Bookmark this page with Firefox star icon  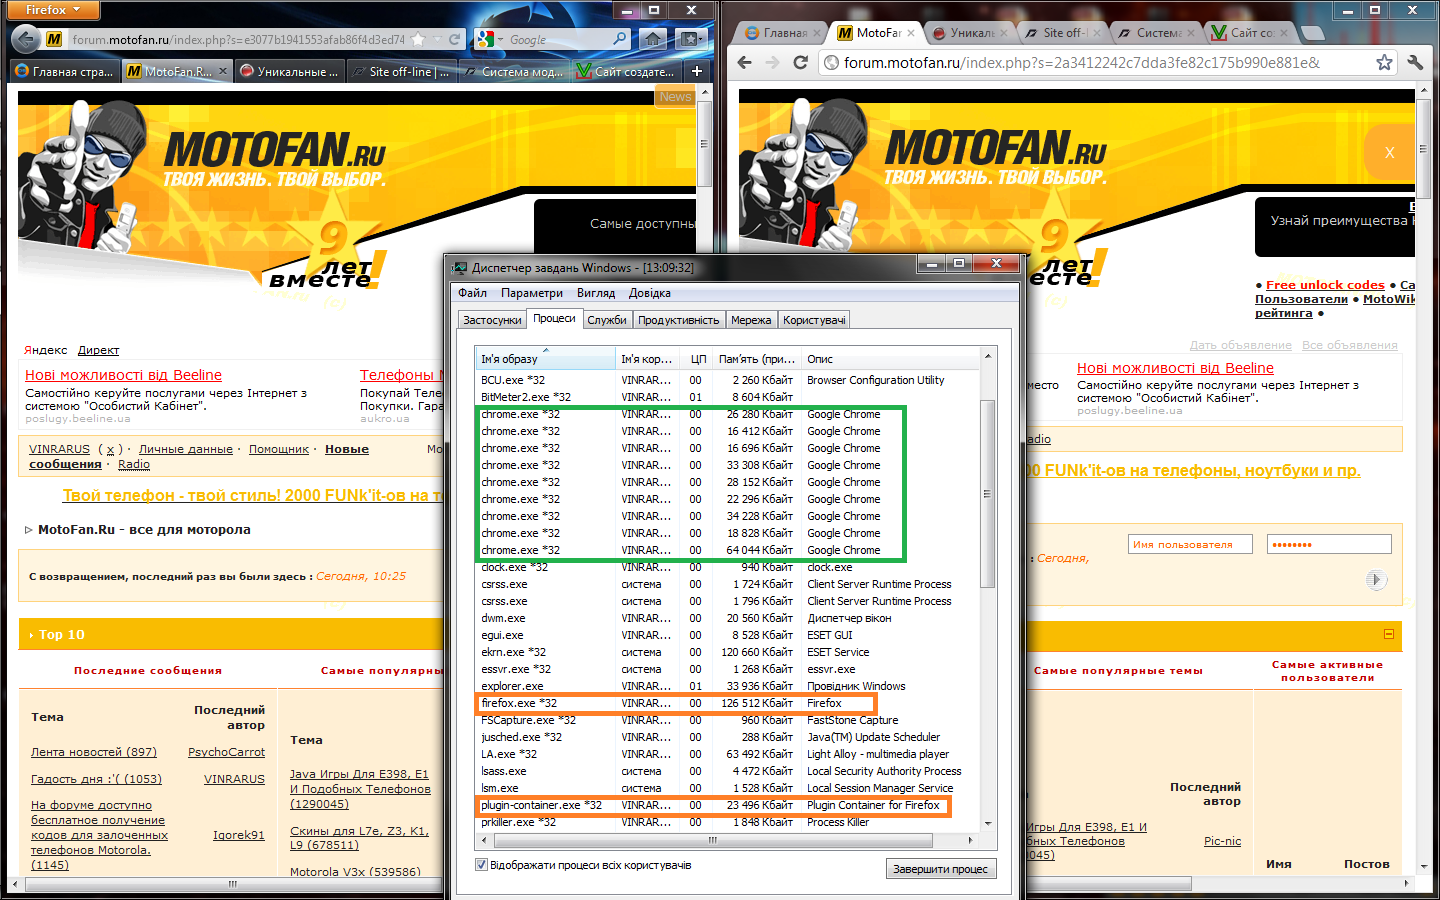418,40
